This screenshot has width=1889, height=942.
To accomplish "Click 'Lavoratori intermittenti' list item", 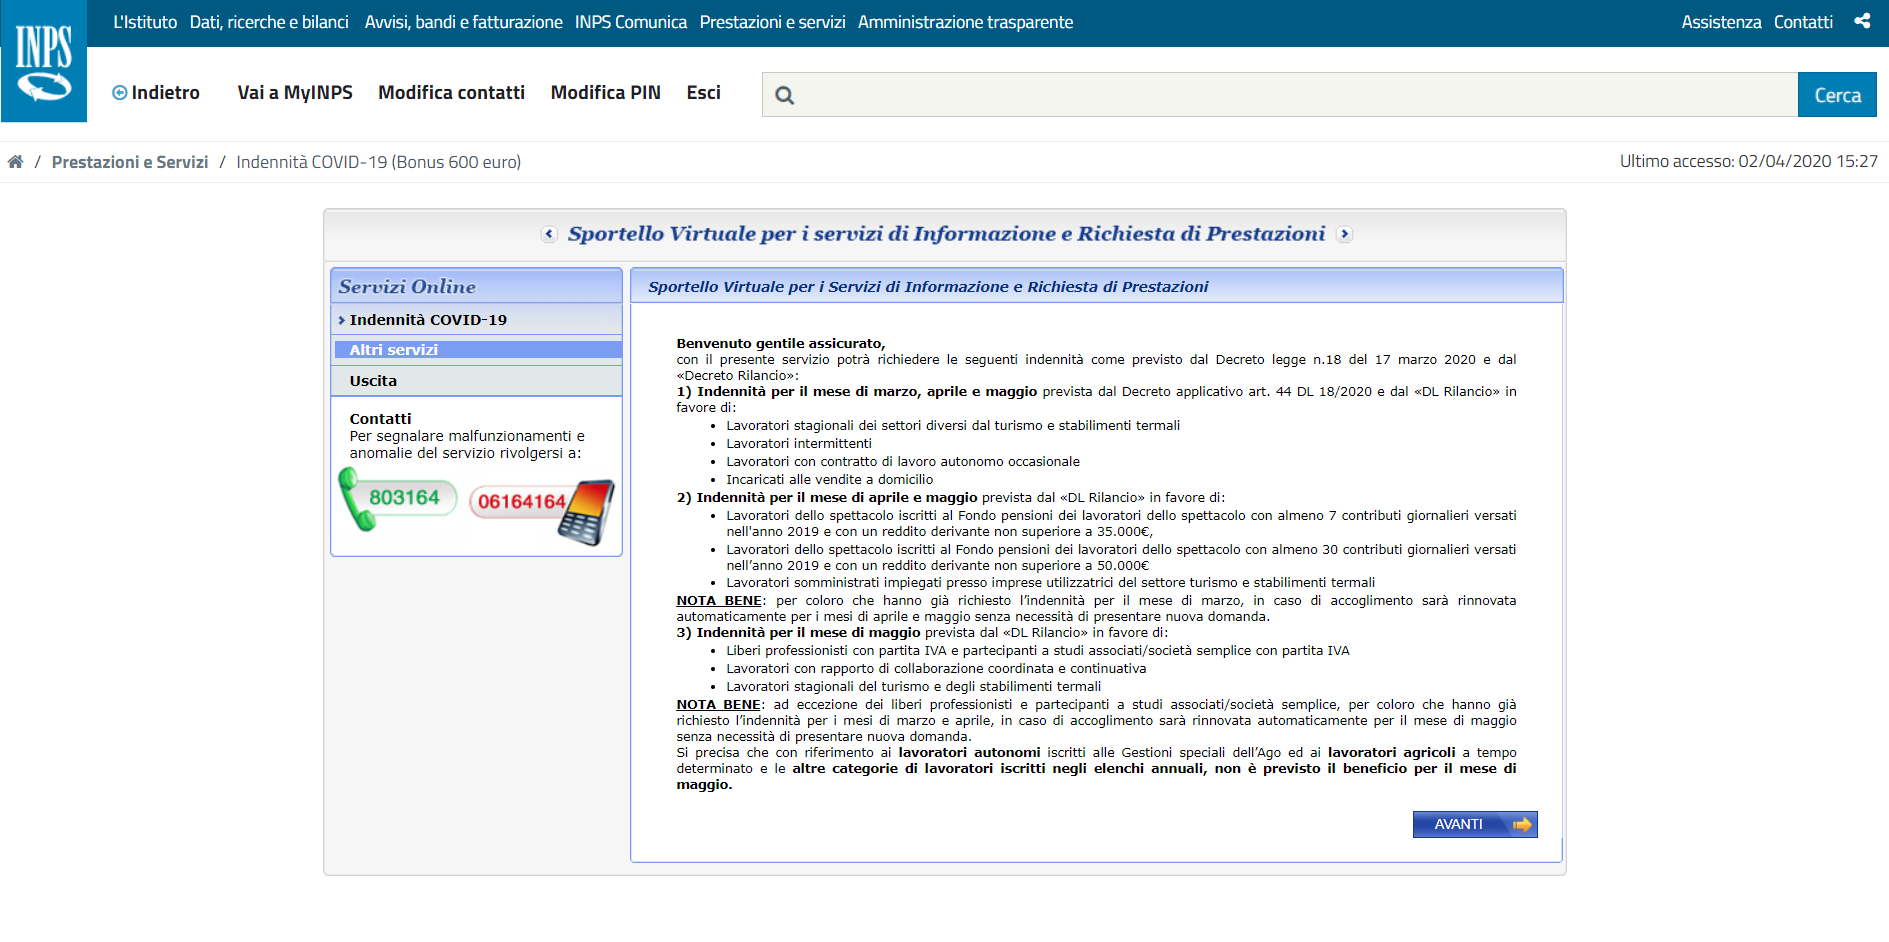I will 799,444.
